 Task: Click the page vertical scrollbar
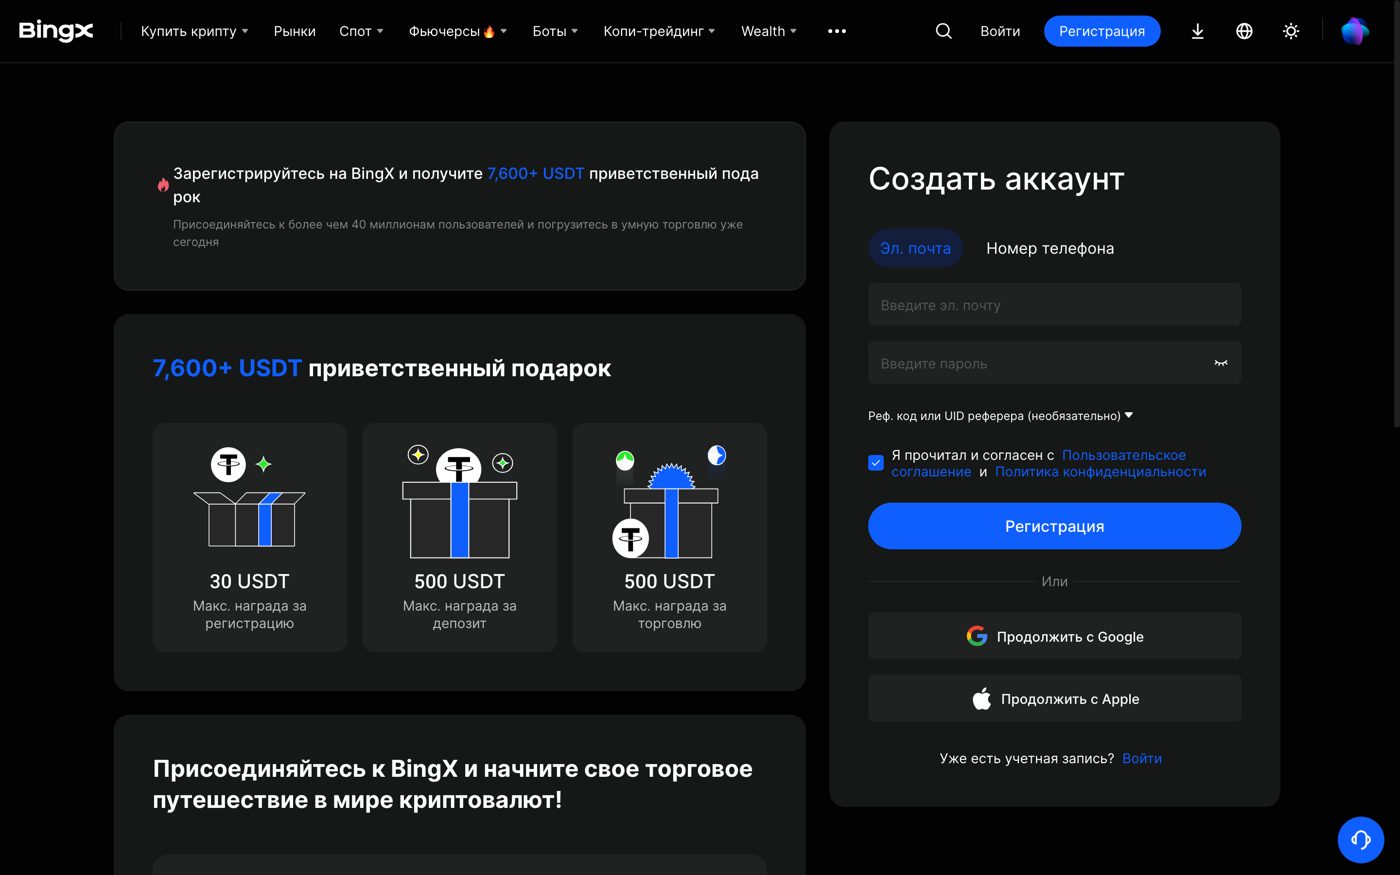pos(1395,215)
